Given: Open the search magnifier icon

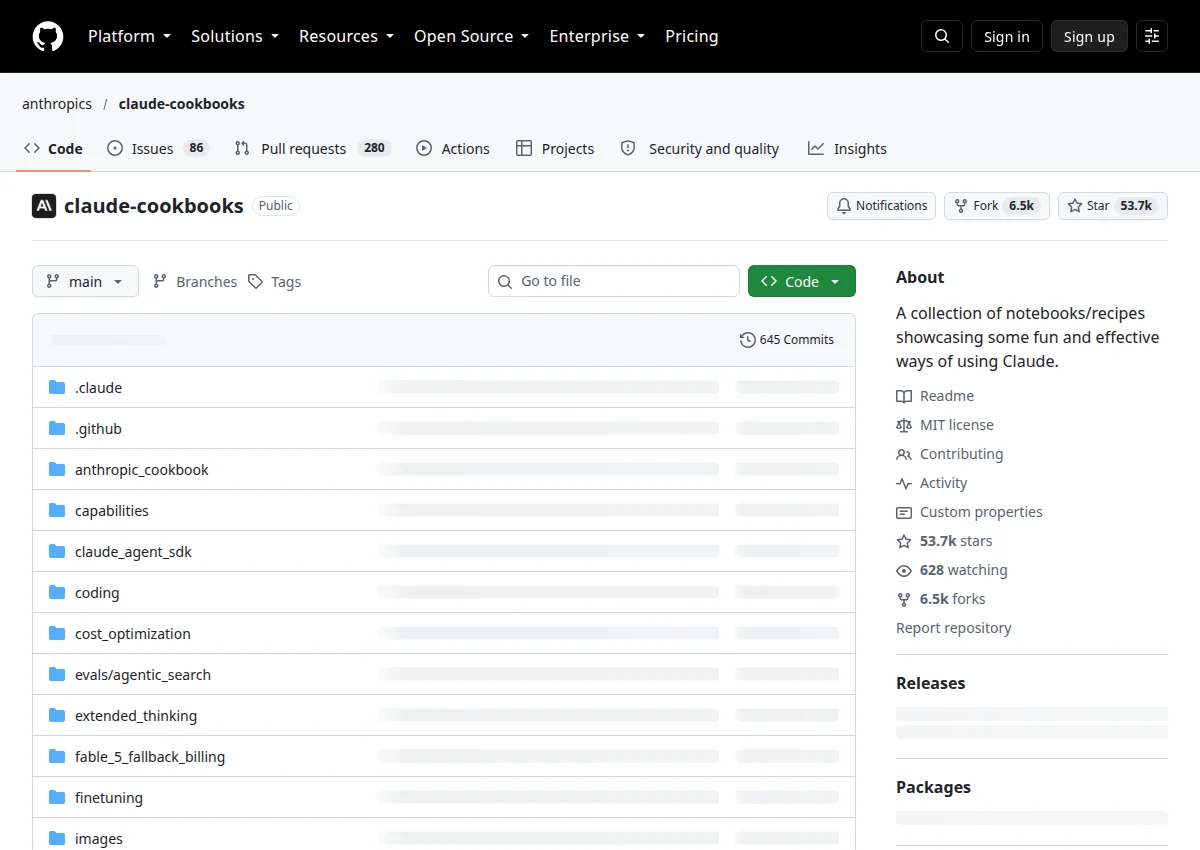Looking at the screenshot, I should 942,36.
